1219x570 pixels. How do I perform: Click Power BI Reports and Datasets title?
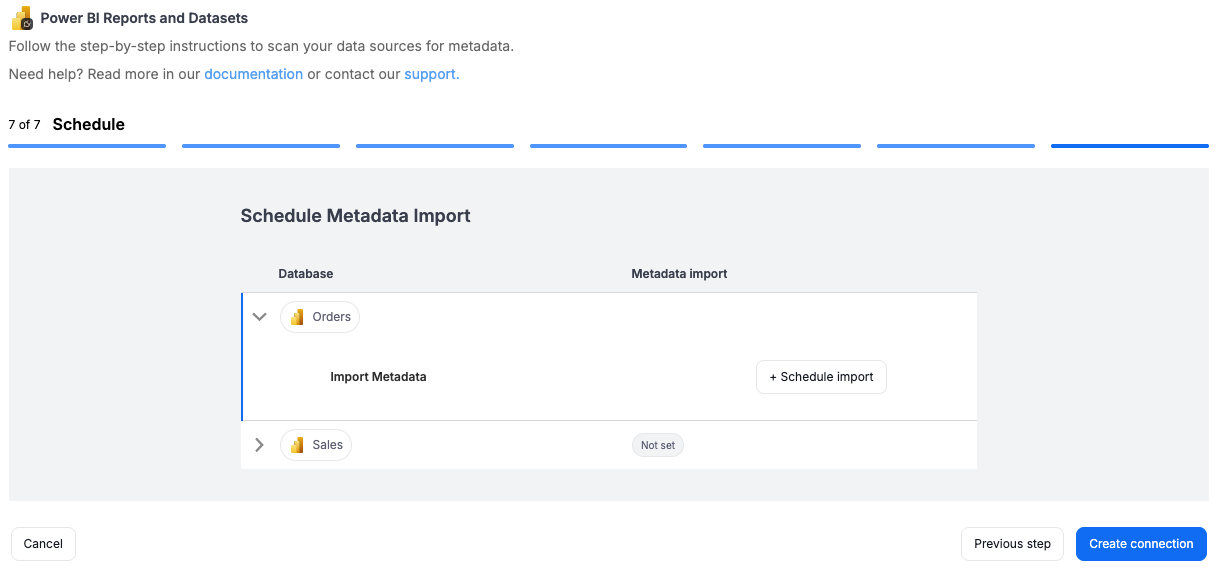click(x=144, y=18)
